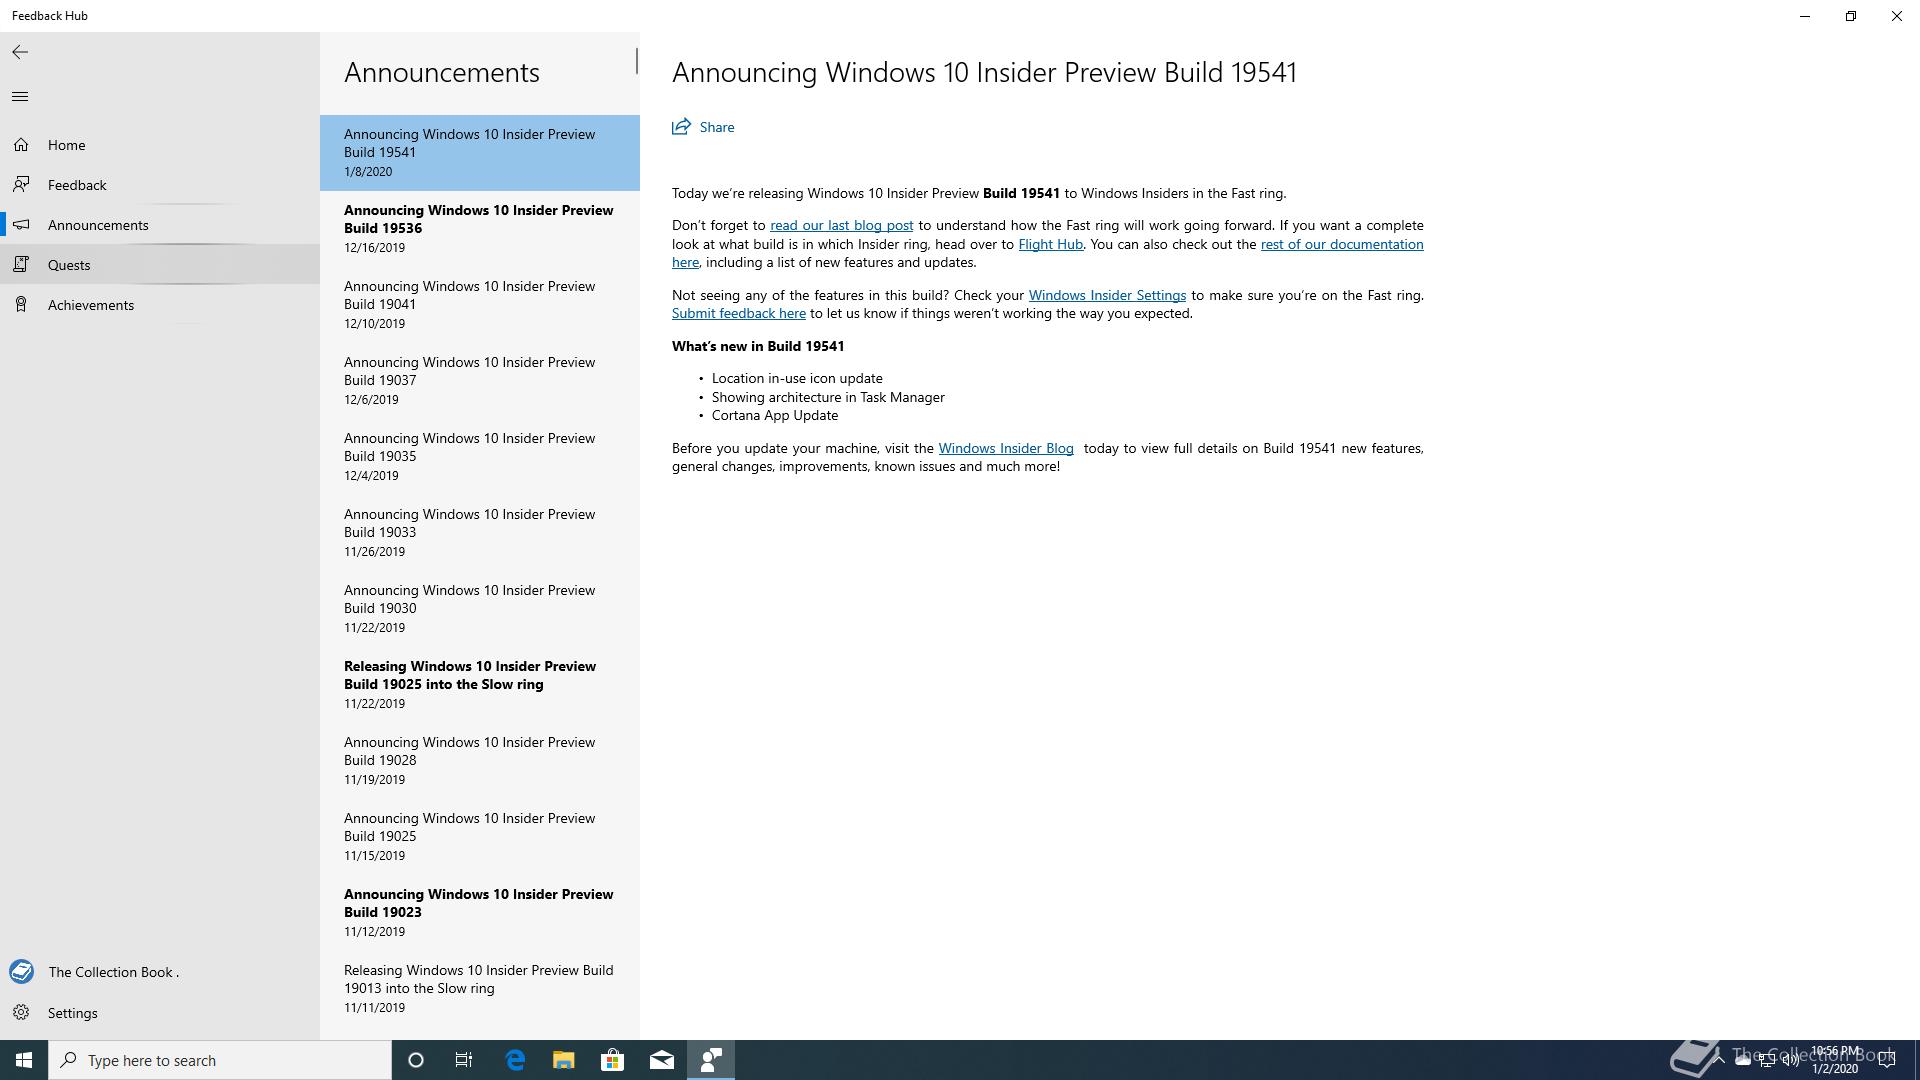Go to Home page
The width and height of the screenshot is (1920, 1080).
pyautogui.click(x=160, y=145)
